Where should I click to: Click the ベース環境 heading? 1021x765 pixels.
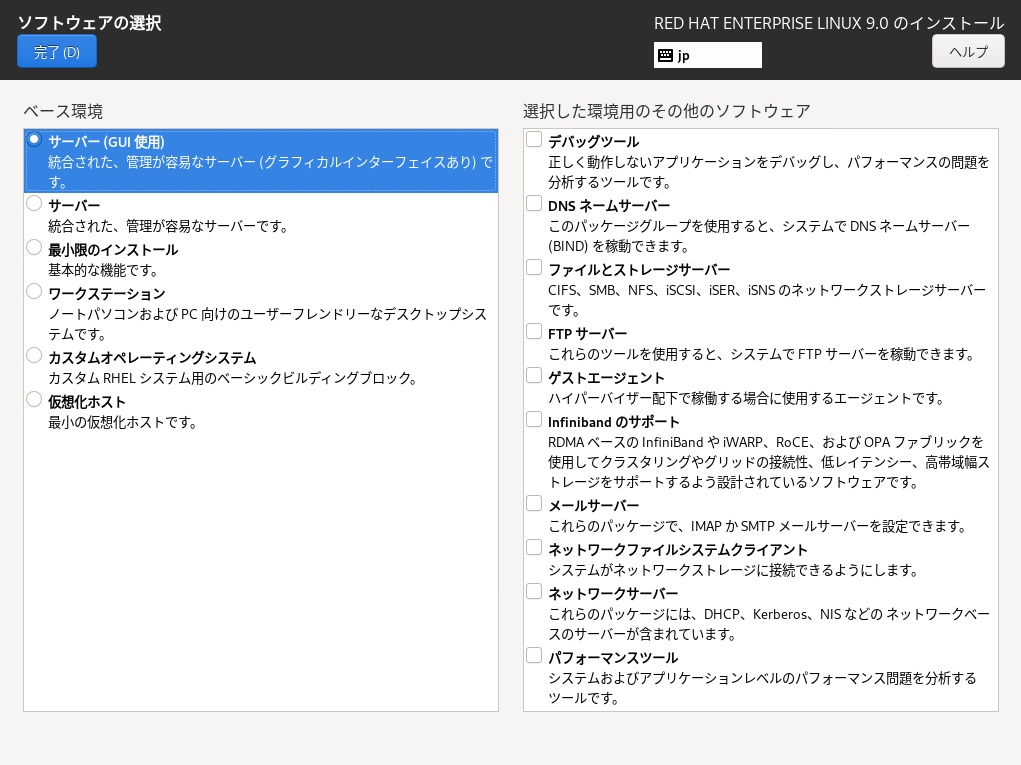tap(63, 111)
